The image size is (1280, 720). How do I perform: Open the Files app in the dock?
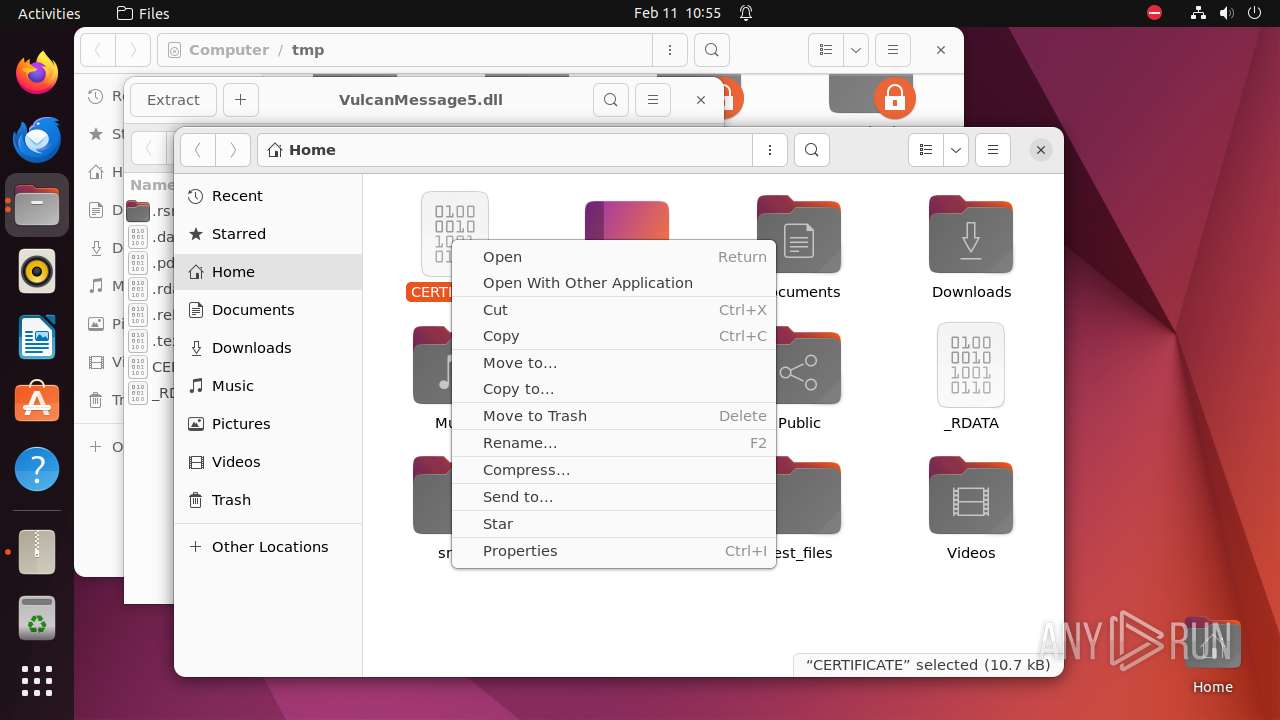coord(37,205)
